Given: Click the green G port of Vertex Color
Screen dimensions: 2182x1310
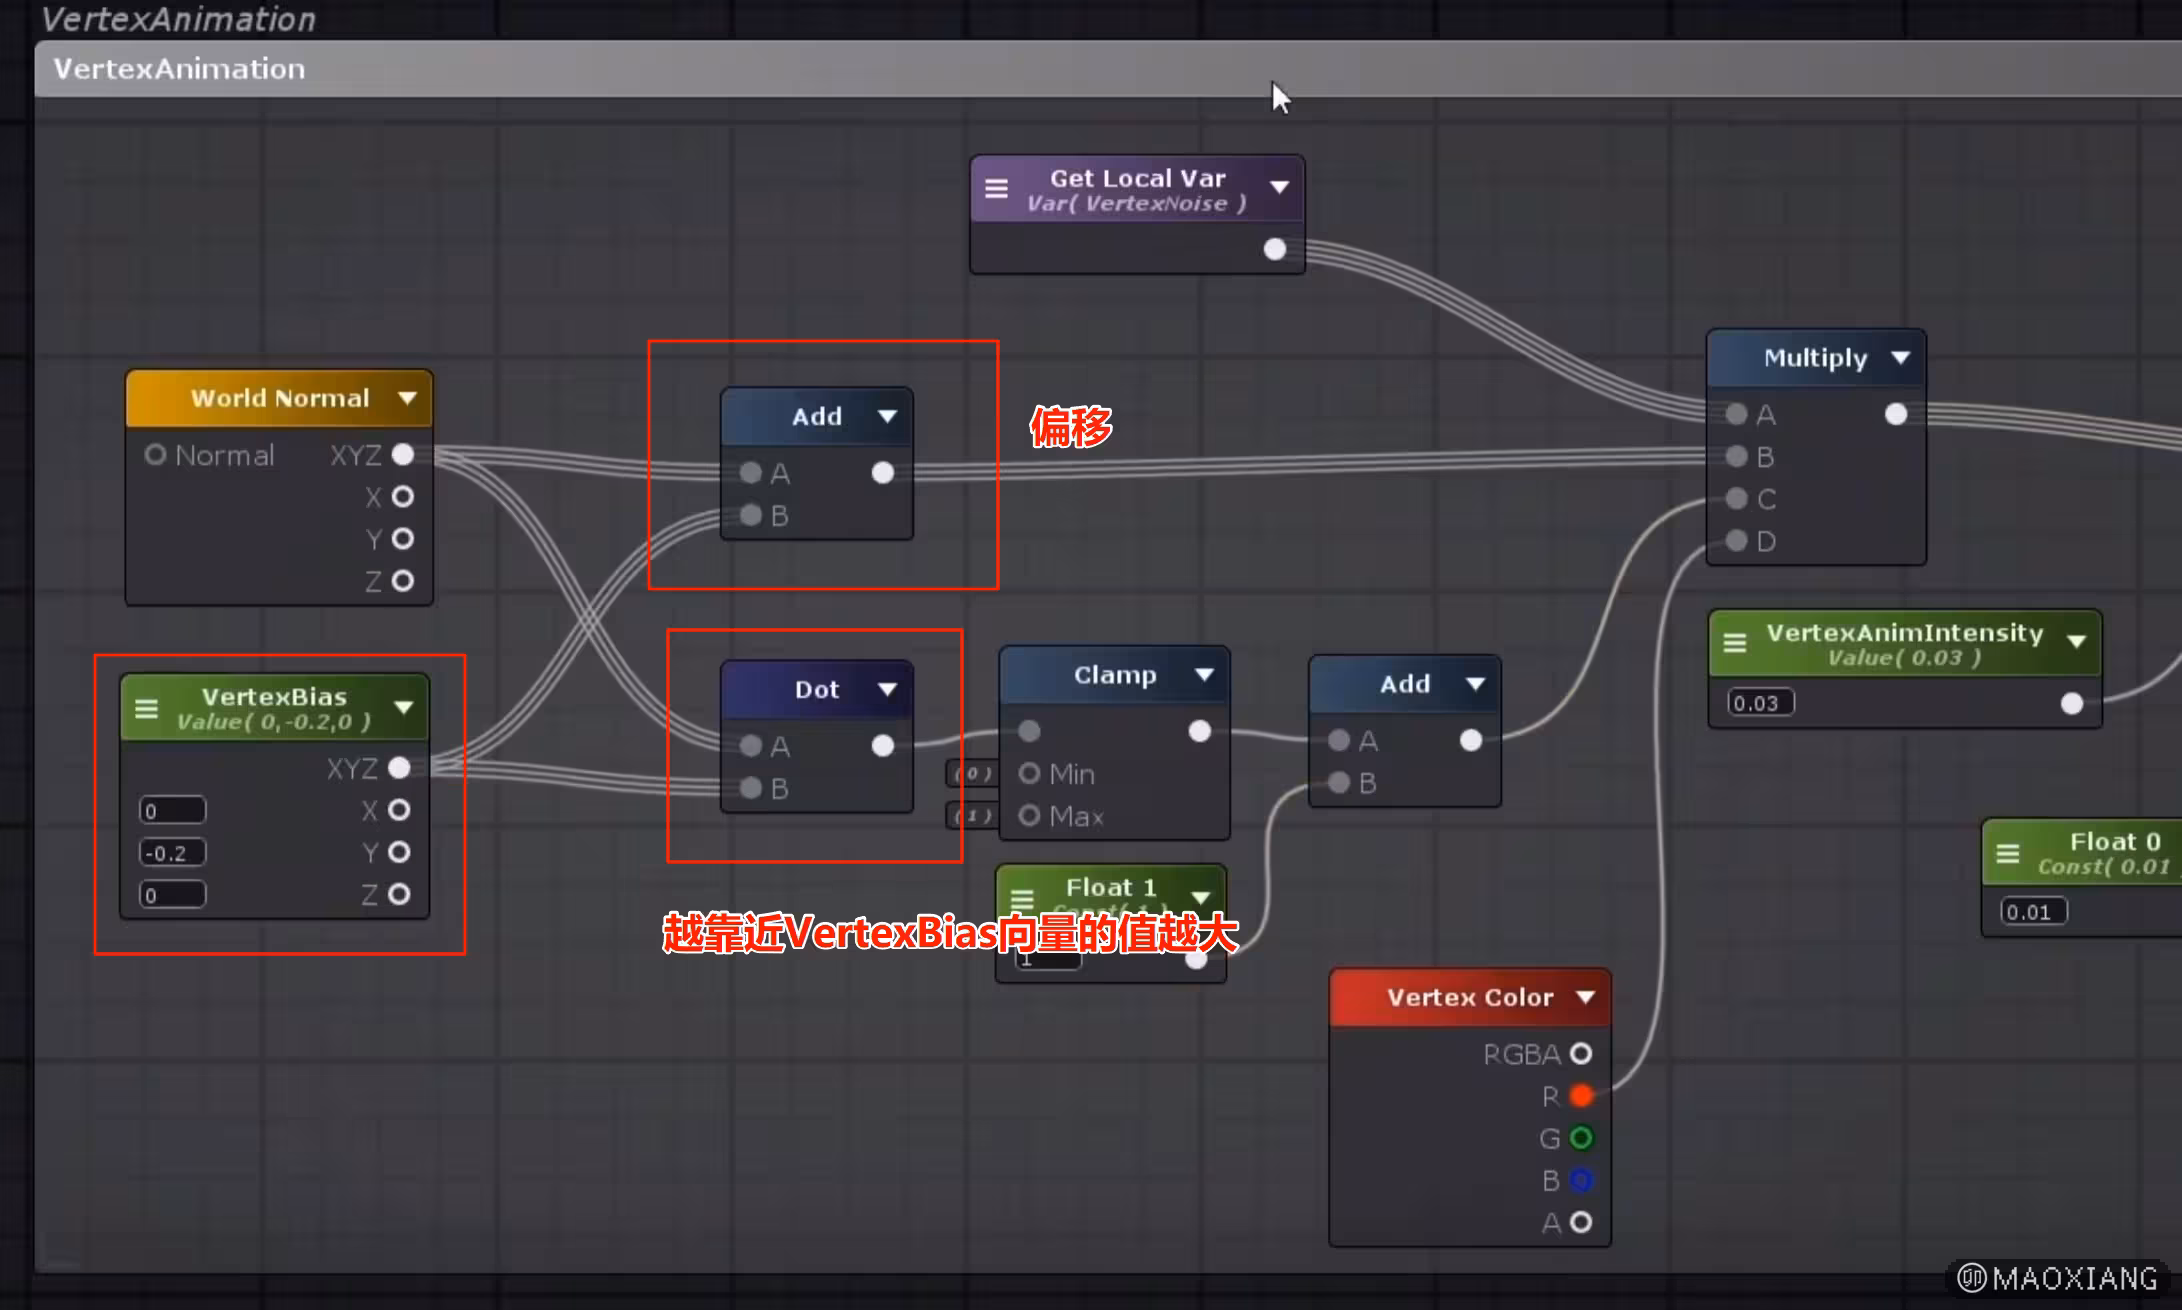Looking at the screenshot, I should (1581, 1138).
